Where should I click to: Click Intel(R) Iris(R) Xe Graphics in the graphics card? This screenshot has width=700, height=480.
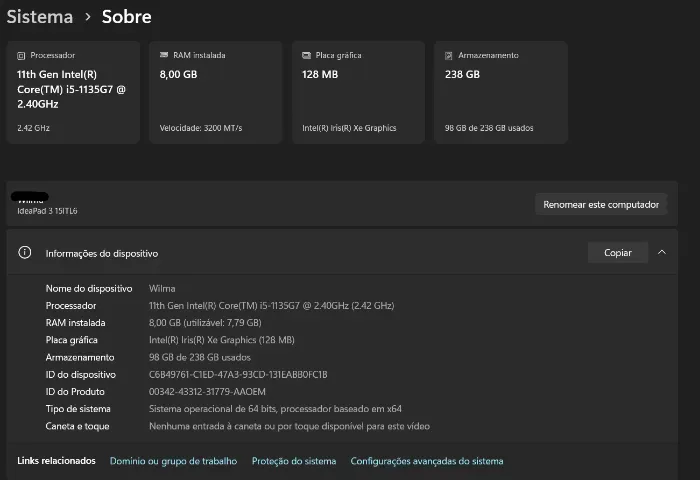tap(349, 128)
